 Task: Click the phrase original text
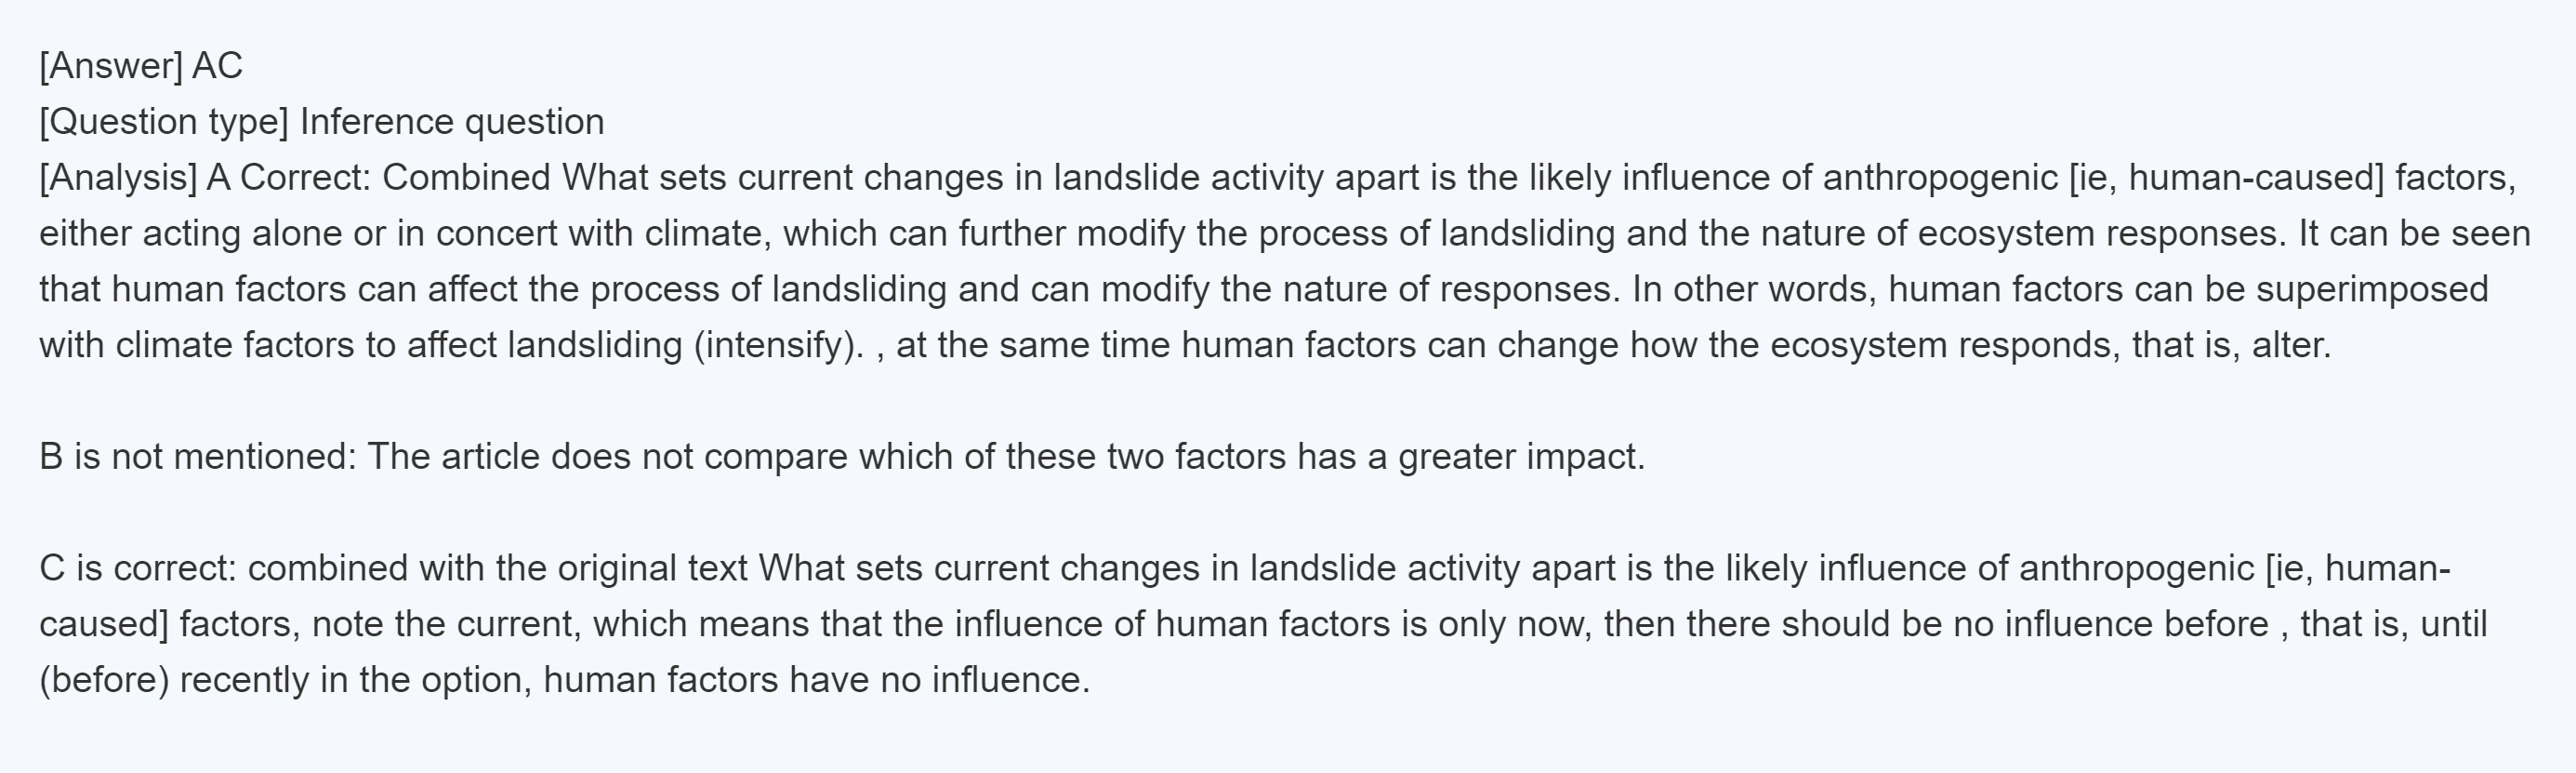tap(652, 569)
